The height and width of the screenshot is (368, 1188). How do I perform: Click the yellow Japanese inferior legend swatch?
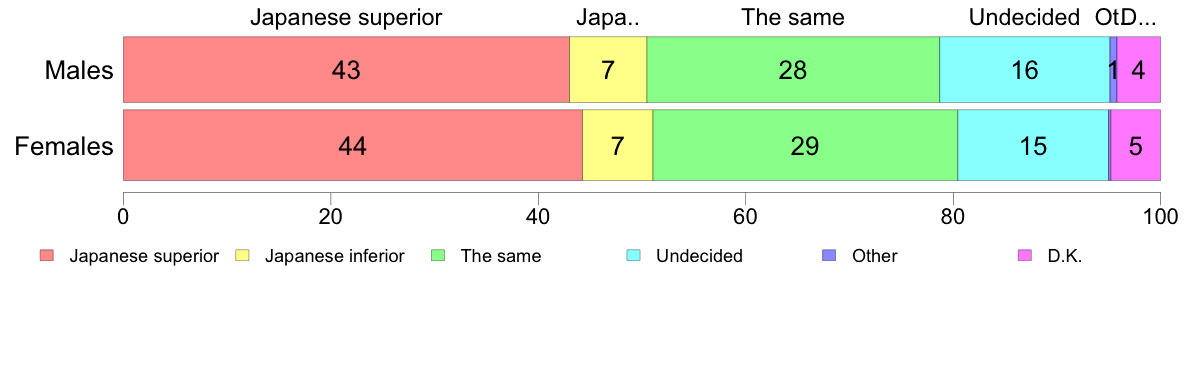click(x=242, y=256)
